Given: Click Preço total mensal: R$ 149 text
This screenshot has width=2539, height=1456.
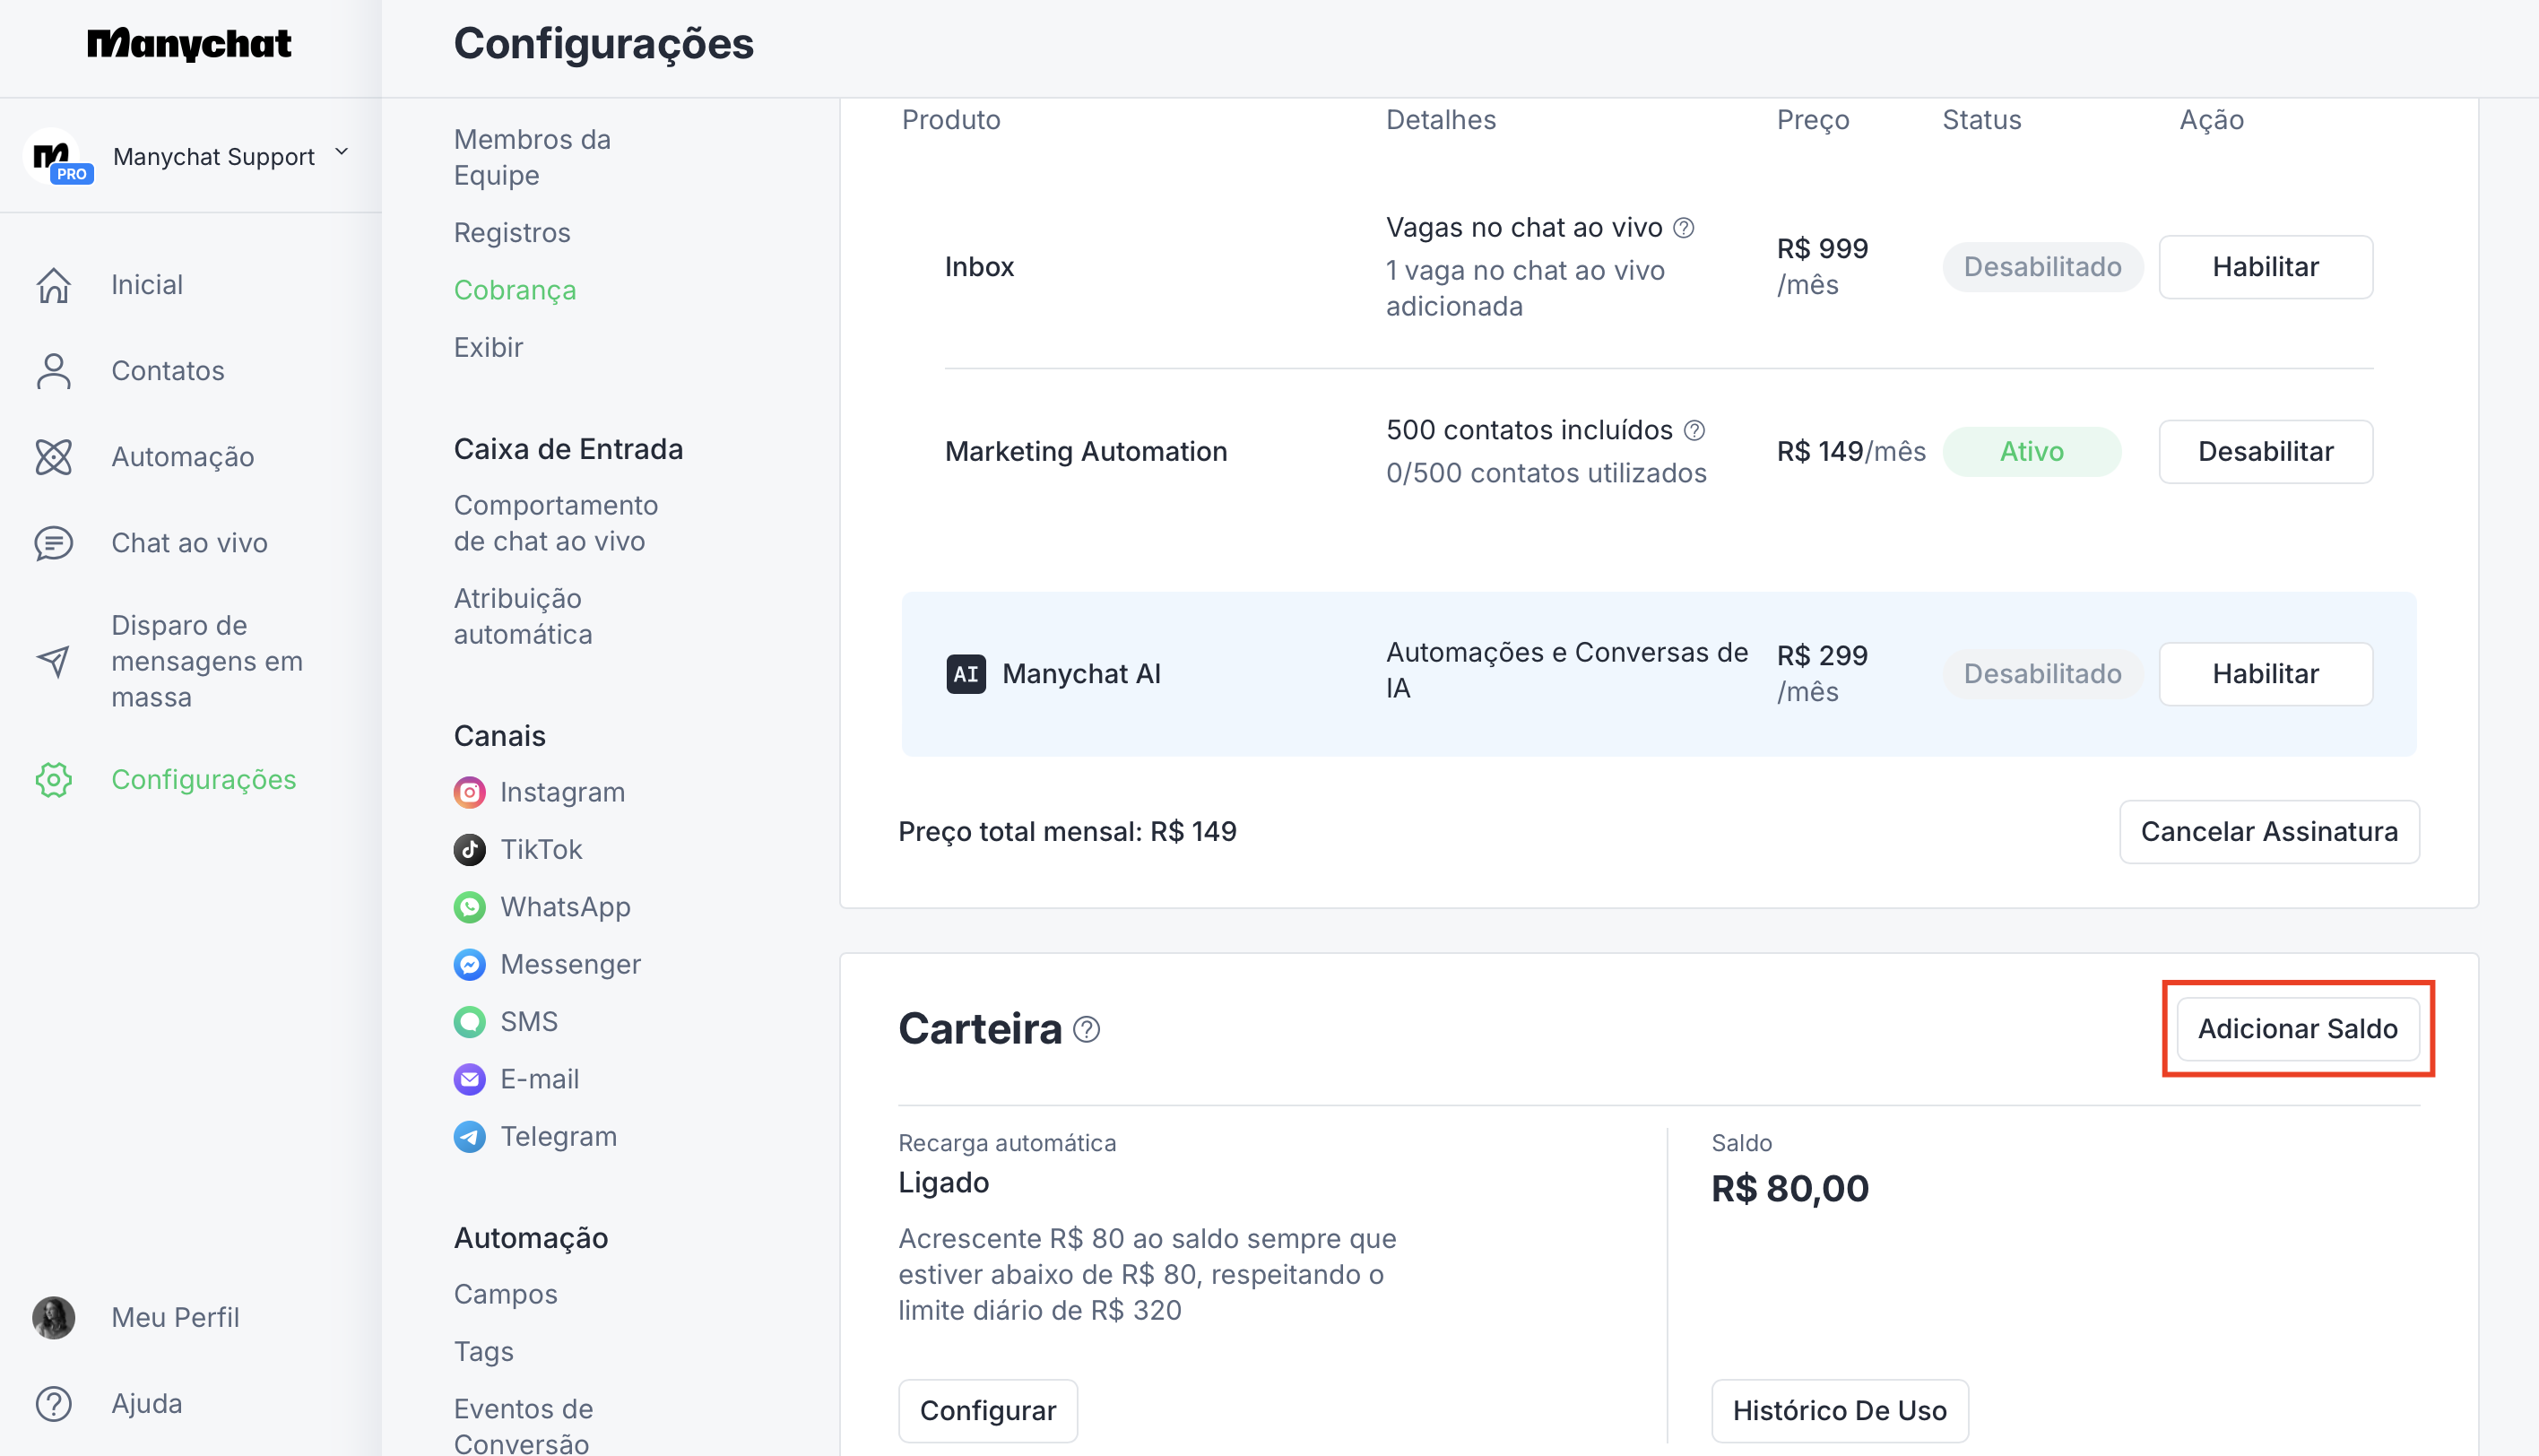Looking at the screenshot, I should tap(1067, 833).
